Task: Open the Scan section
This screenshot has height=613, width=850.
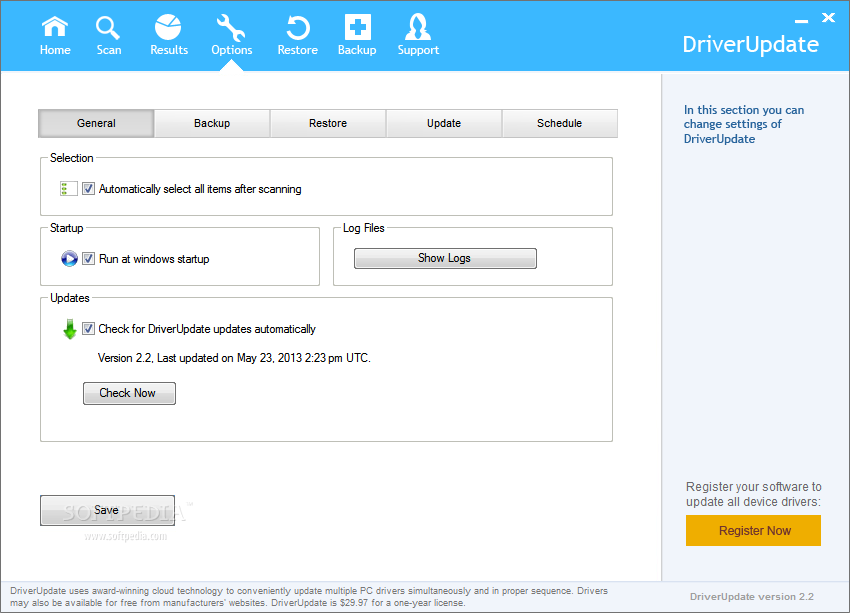Action: point(108,36)
